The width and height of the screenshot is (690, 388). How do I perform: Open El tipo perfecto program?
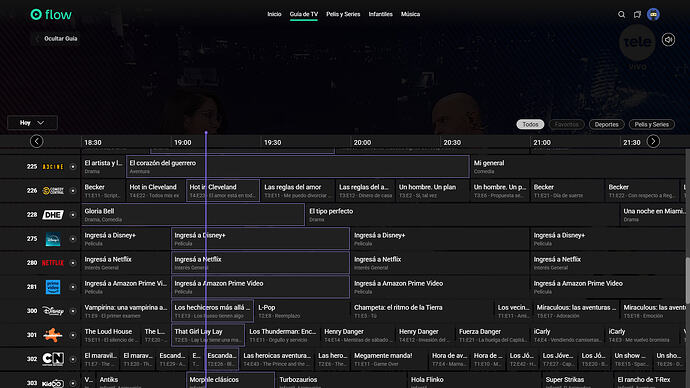click(462, 215)
